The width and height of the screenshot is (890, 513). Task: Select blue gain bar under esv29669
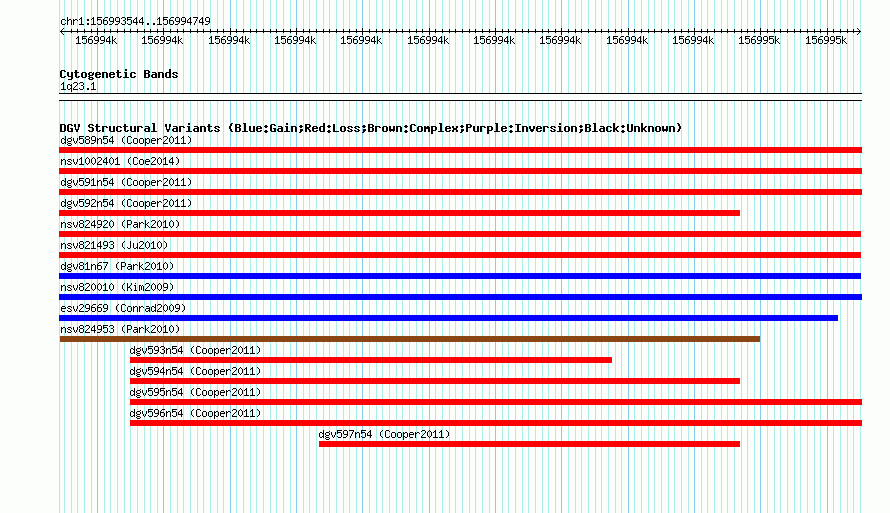[448, 318]
